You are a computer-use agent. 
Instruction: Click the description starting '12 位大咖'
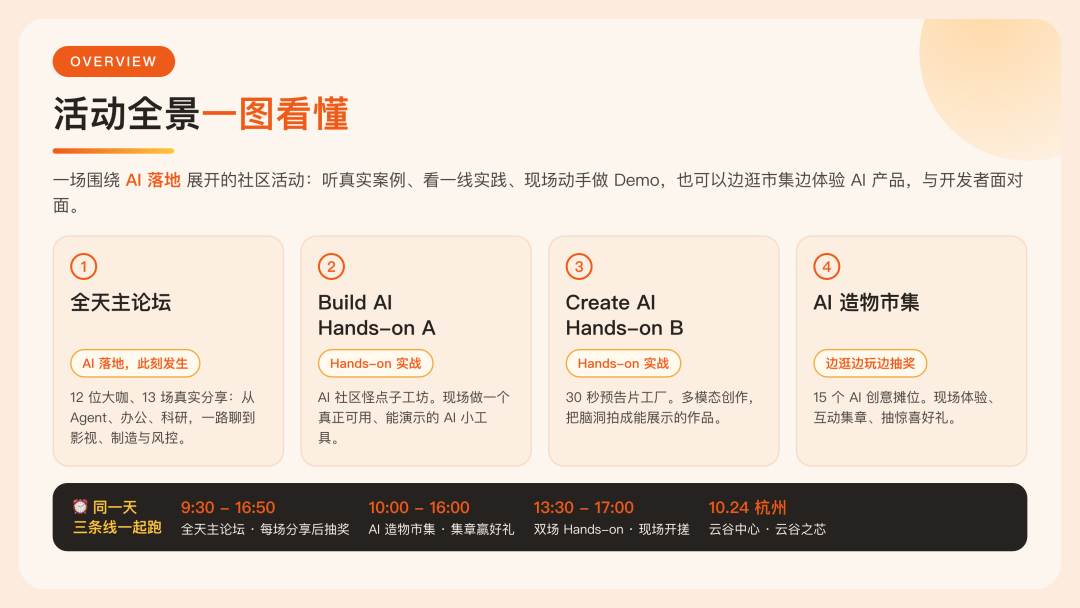[x=163, y=417]
